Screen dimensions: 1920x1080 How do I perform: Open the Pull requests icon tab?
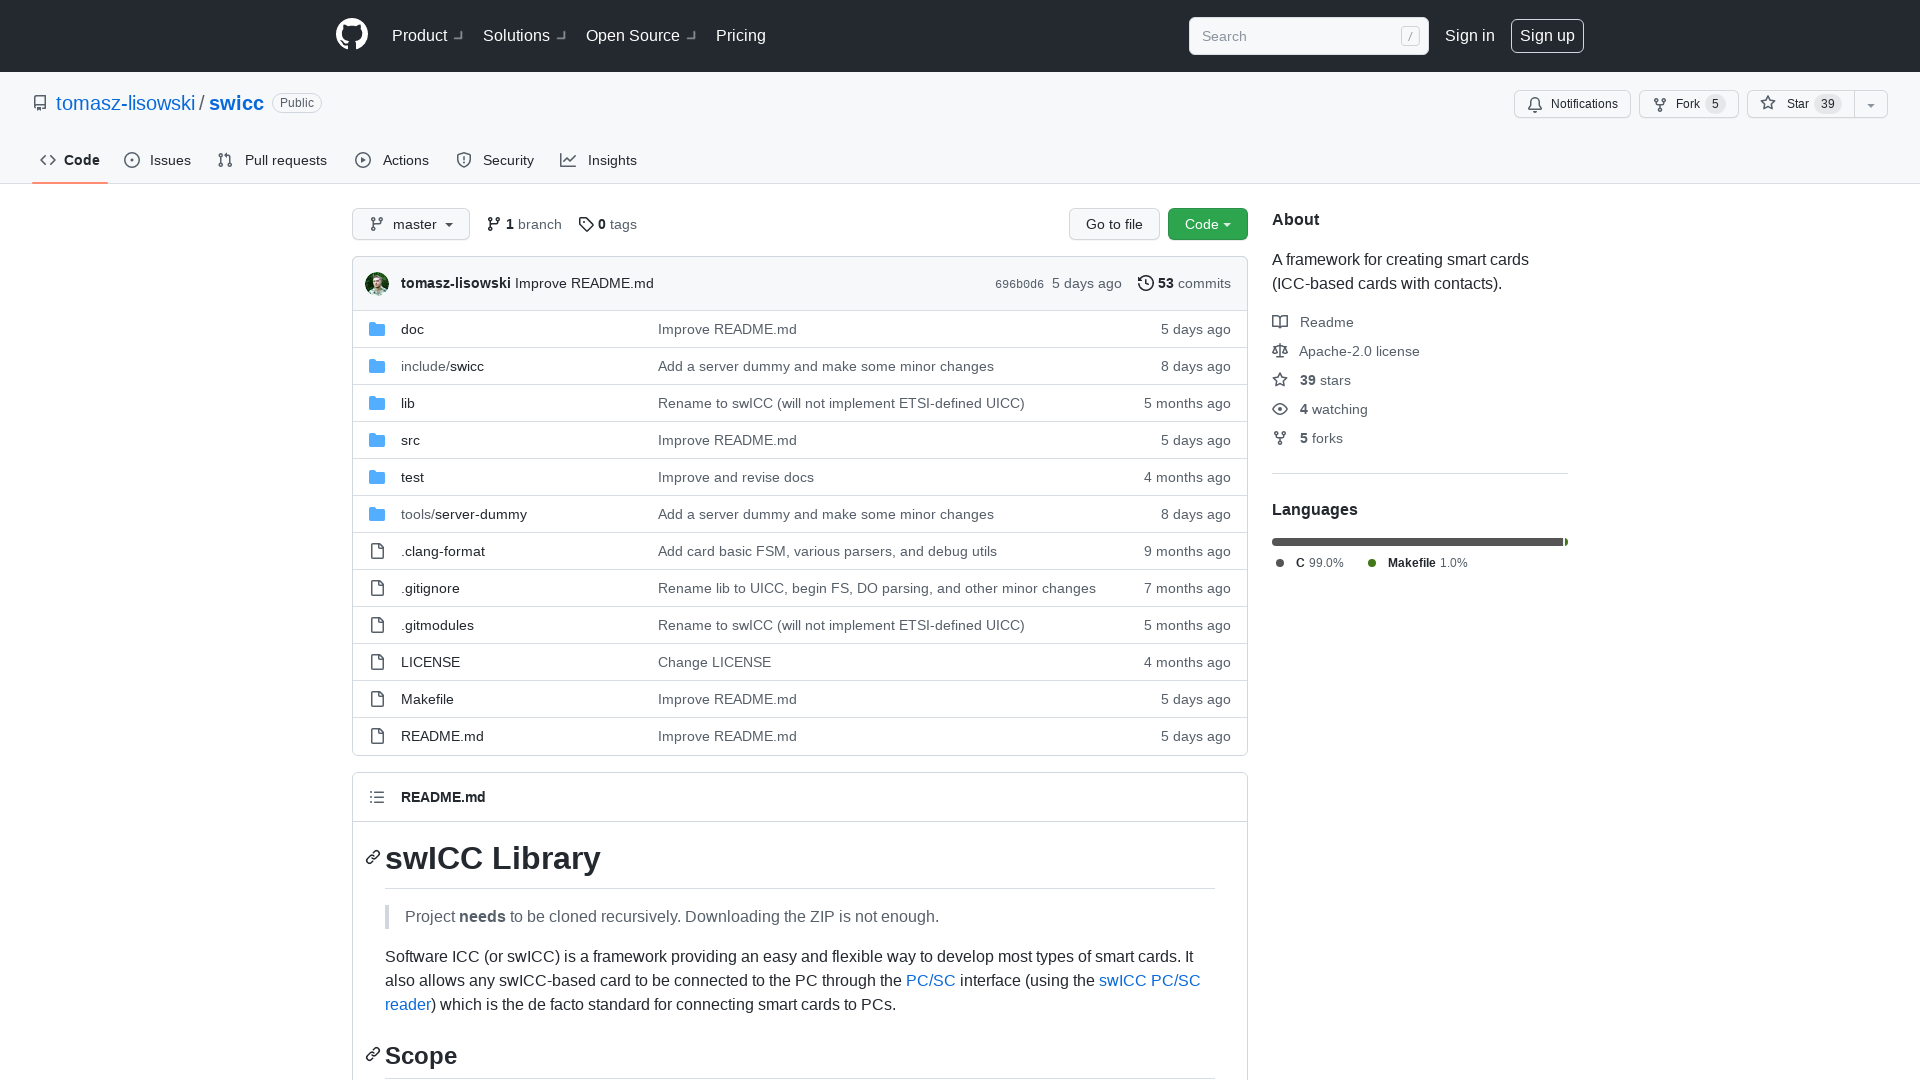224,160
